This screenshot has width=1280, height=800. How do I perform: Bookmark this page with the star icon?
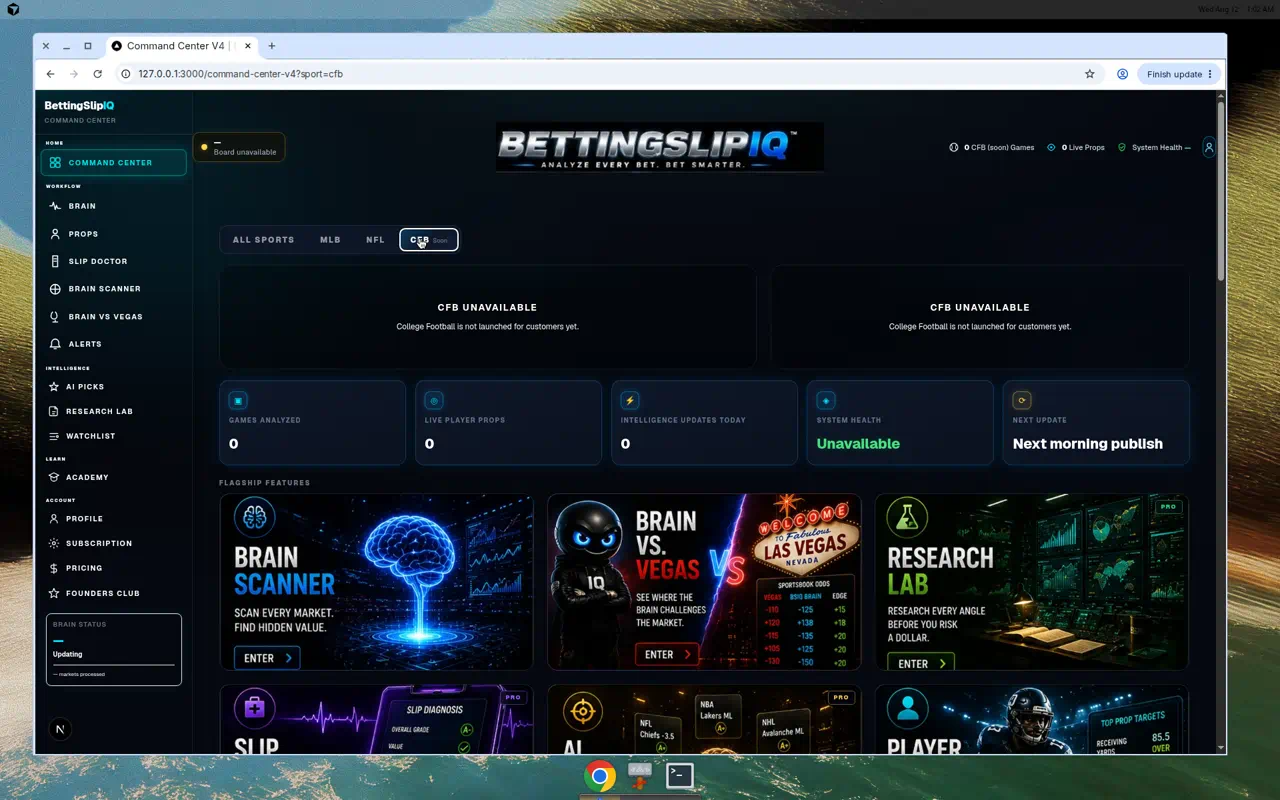(x=1090, y=74)
